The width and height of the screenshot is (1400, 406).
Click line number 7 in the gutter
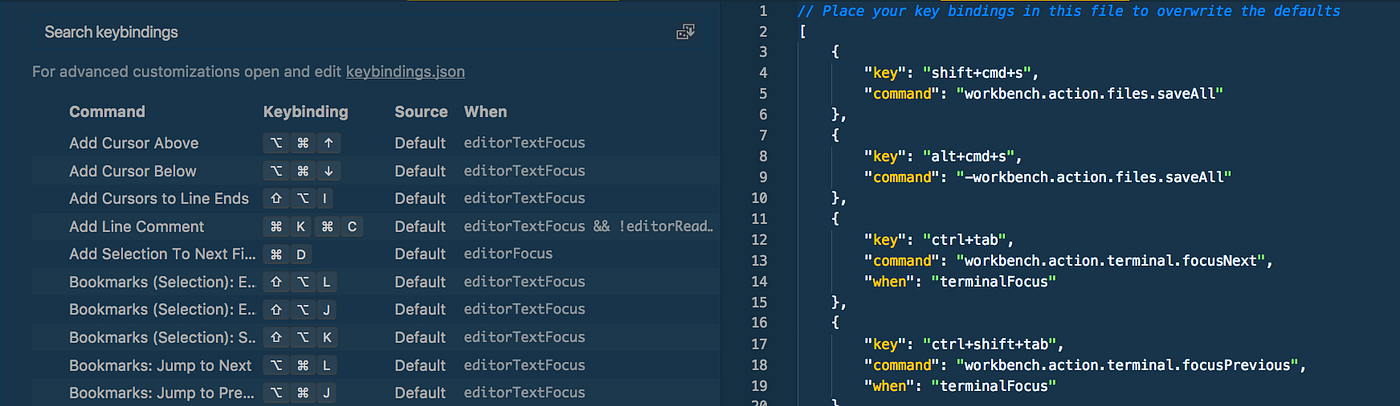(x=764, y=135)
